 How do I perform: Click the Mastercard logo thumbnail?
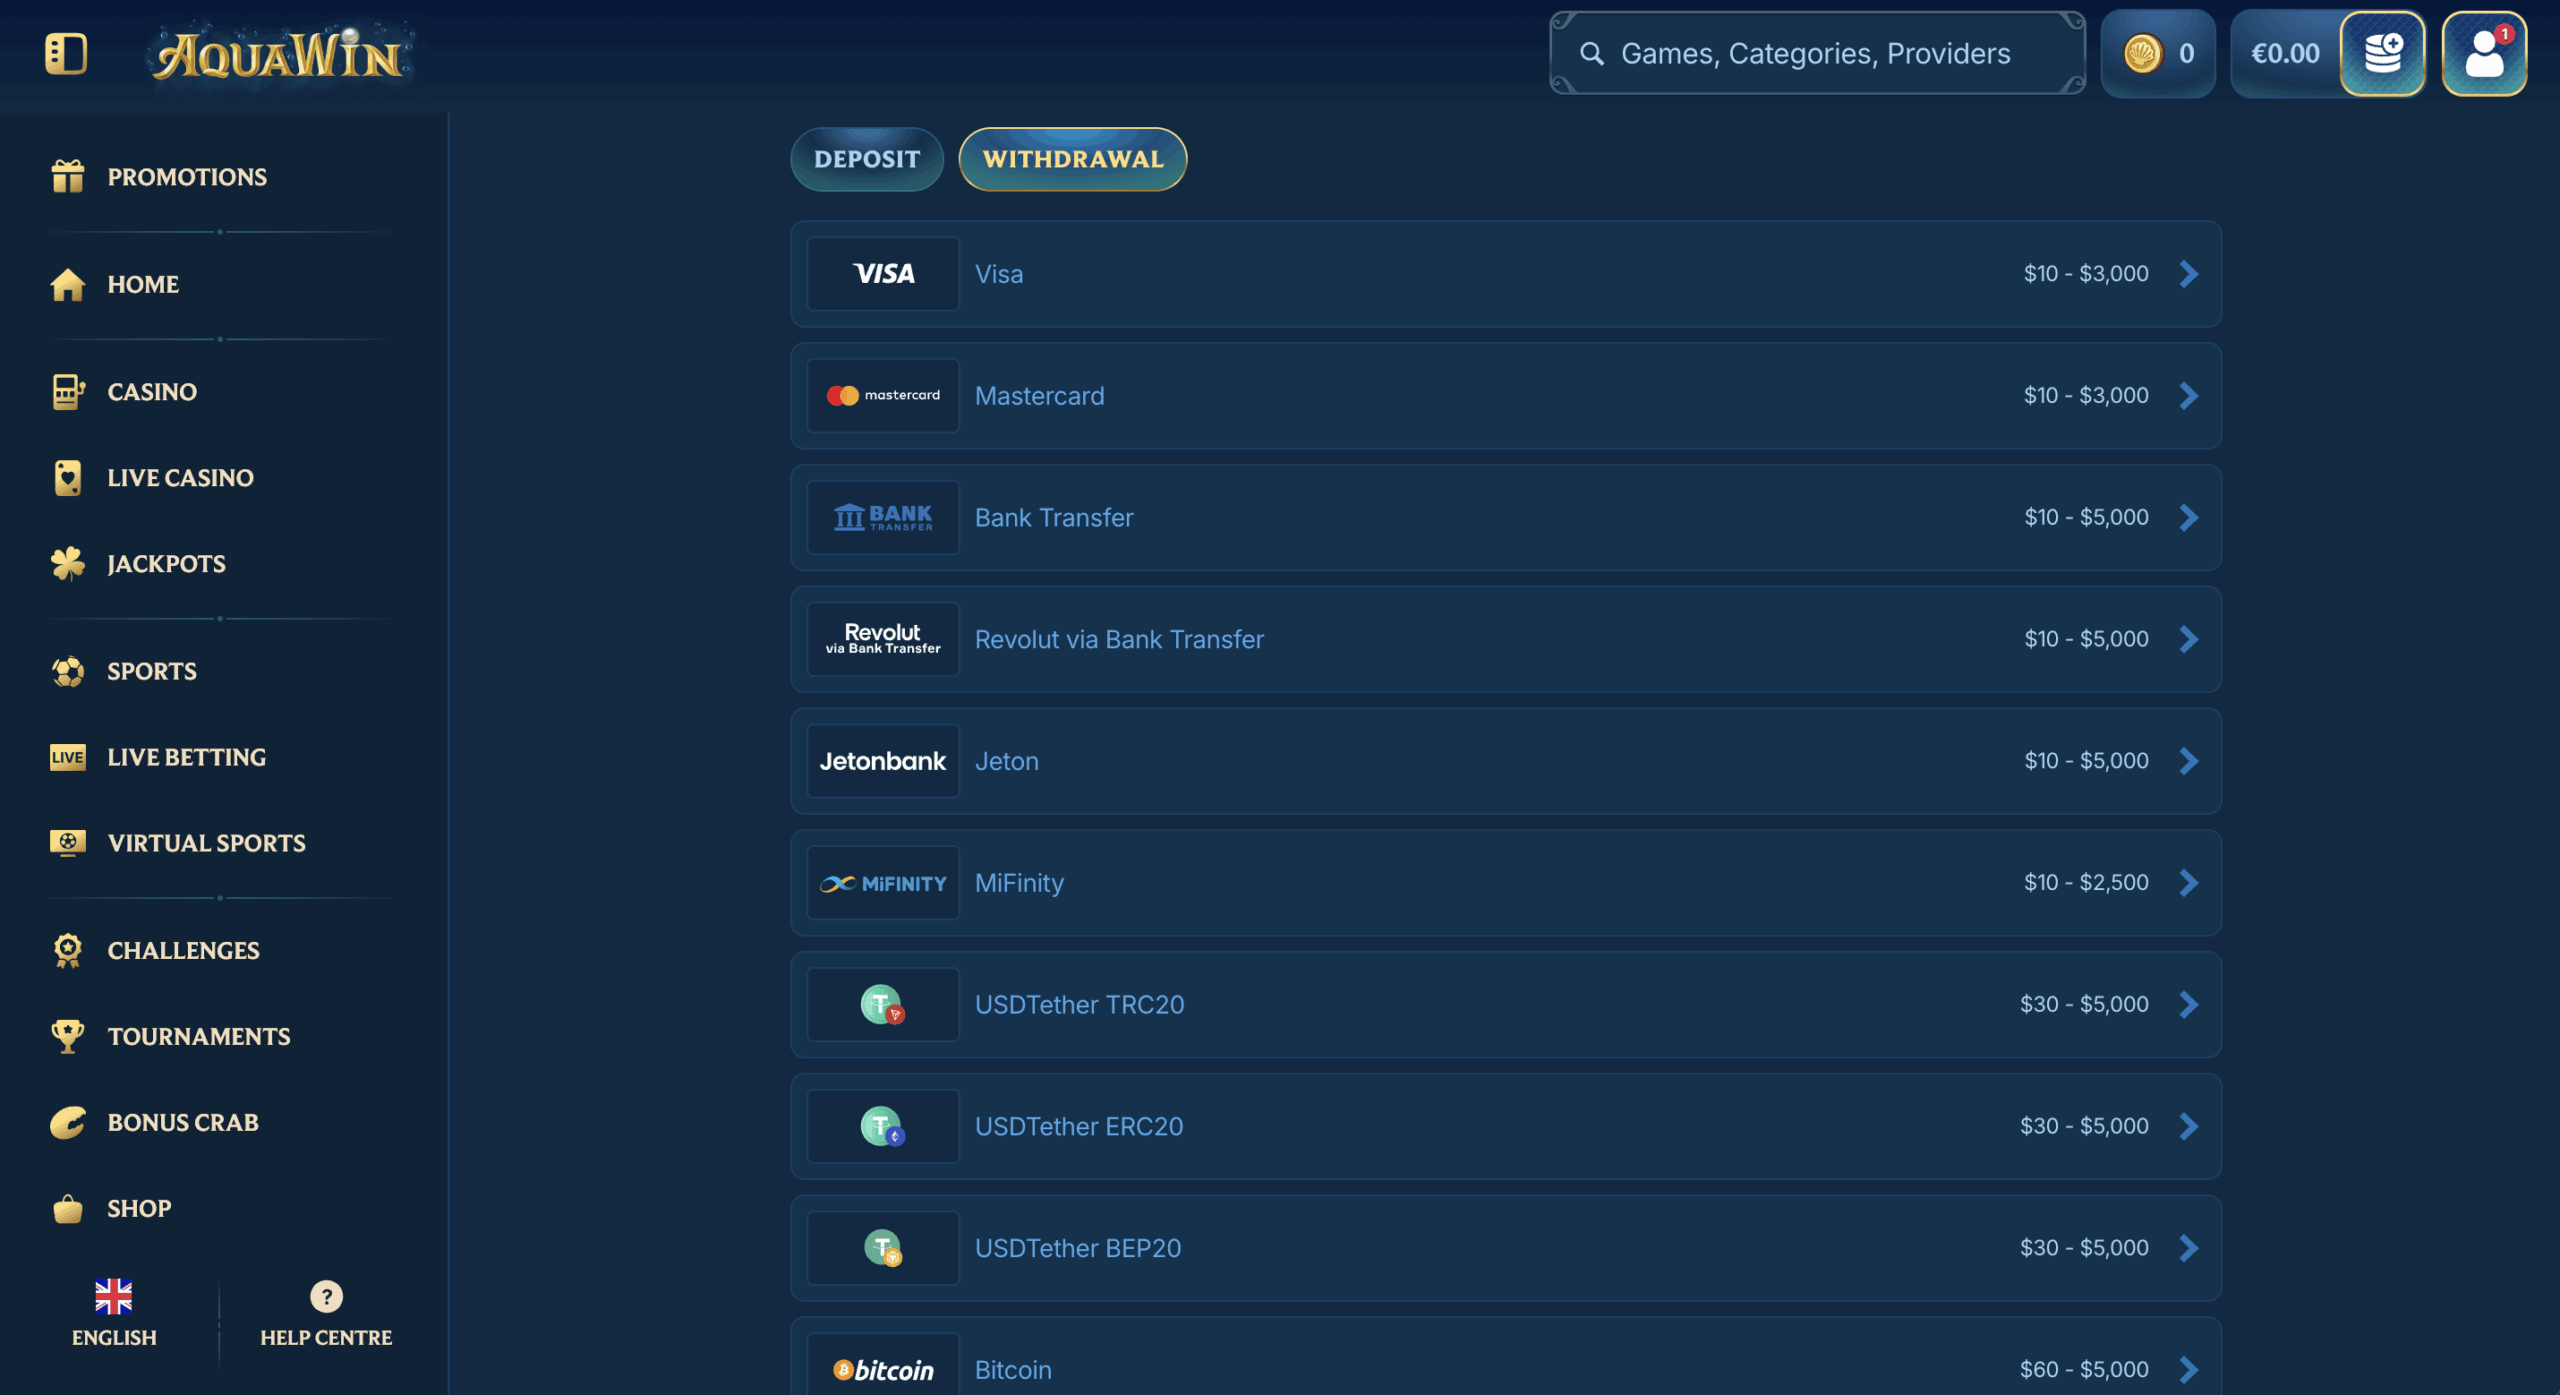point(883,396)
